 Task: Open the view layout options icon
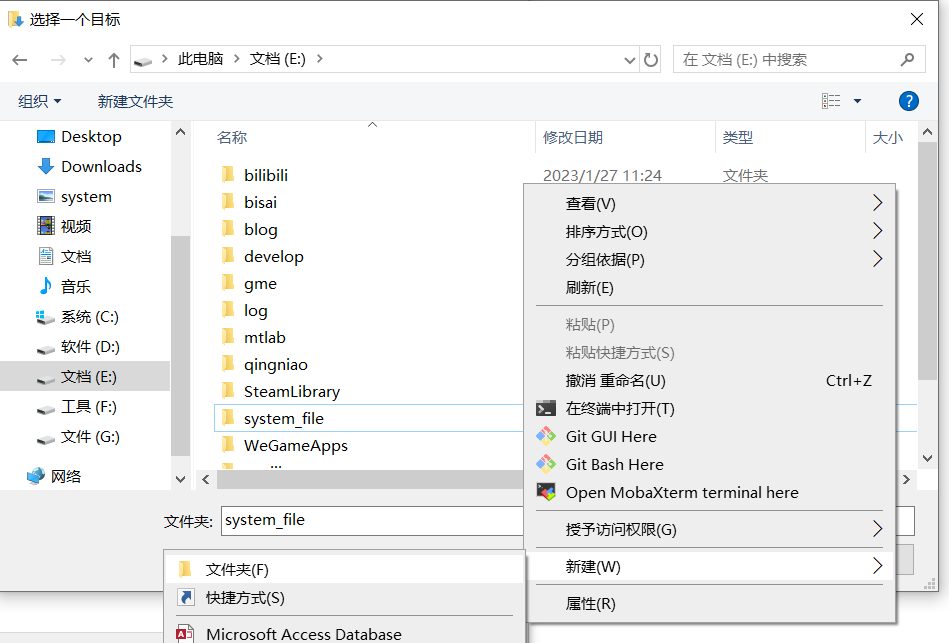(x=831, y=101)
